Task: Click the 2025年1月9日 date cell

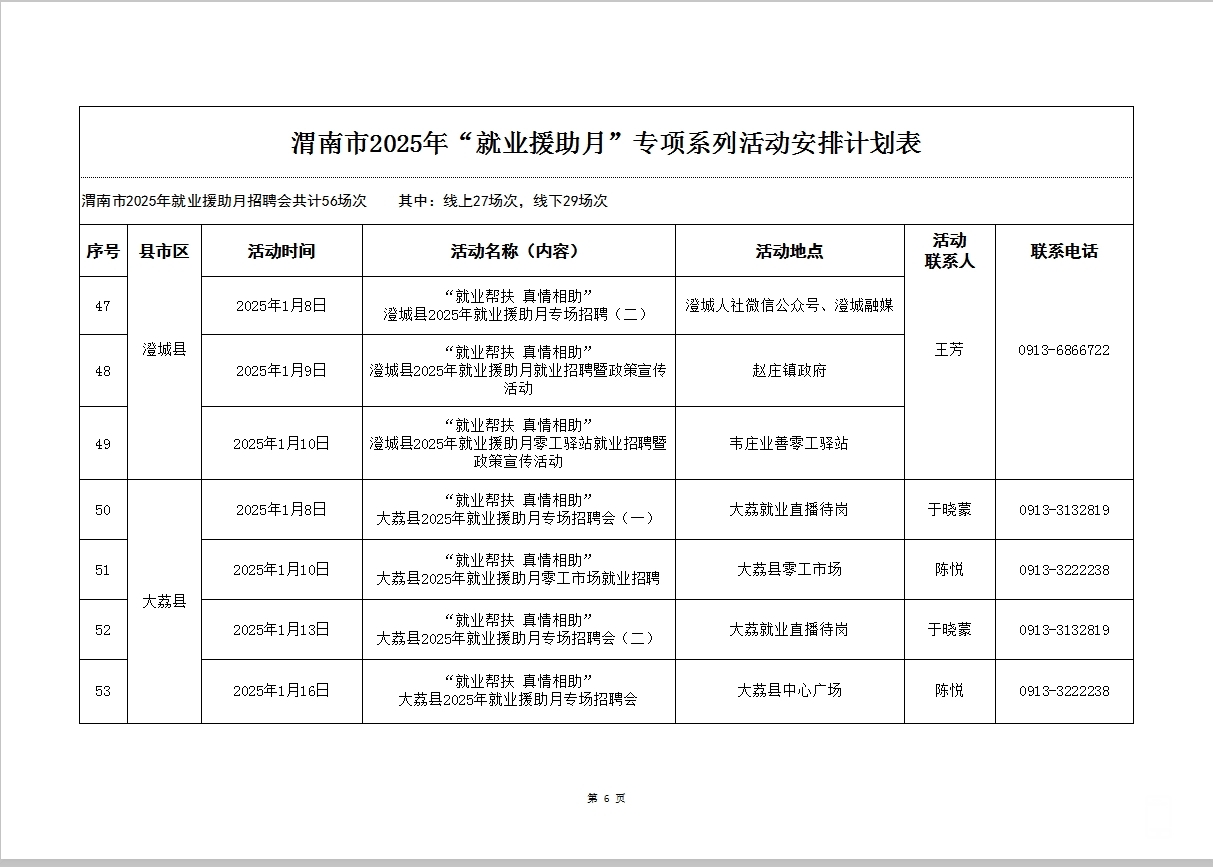Action: click(x=281, y=370)
